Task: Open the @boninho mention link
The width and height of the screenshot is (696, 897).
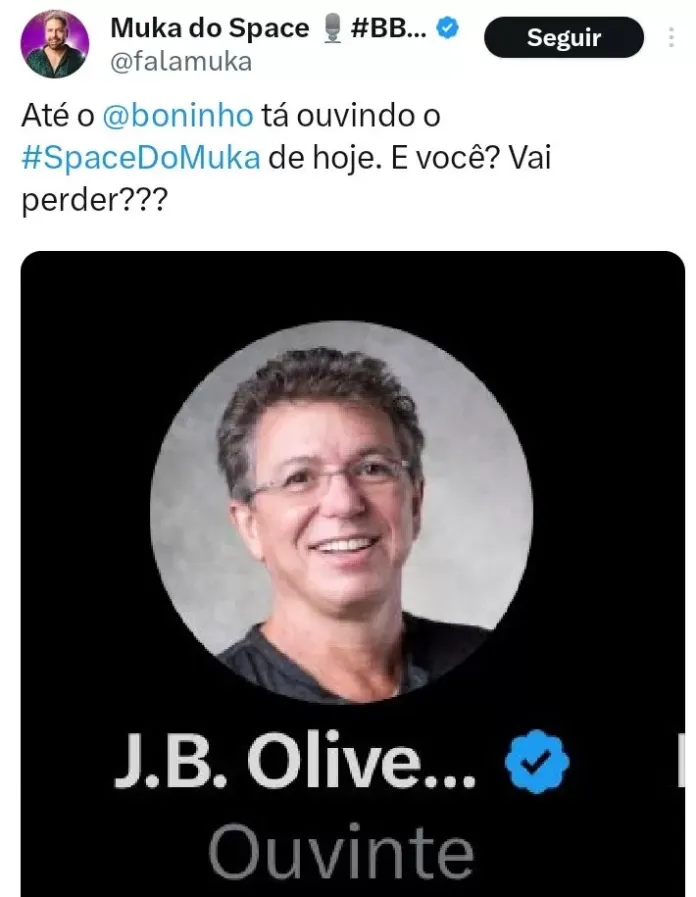Action: click(x=178, y=116)
